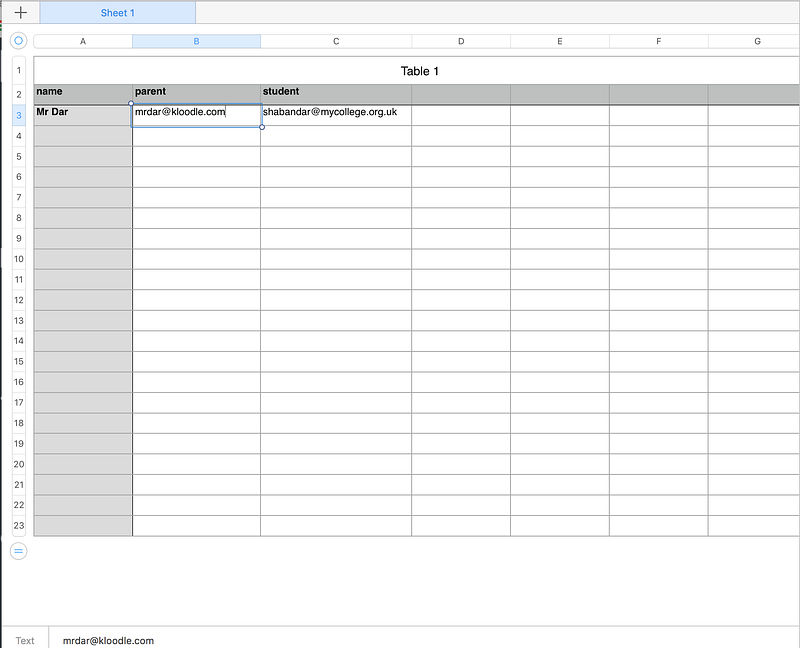Viewport: 800px width, 648px height.
Task: Click the top-left selection handle of cell B3
Action: (x=131, y=103)
